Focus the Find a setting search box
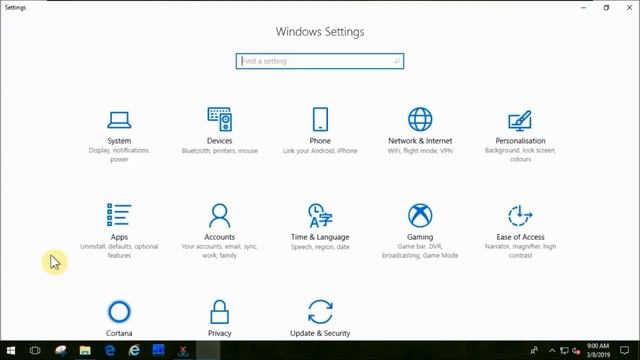The image size is (640, 360). coord(320,61)
